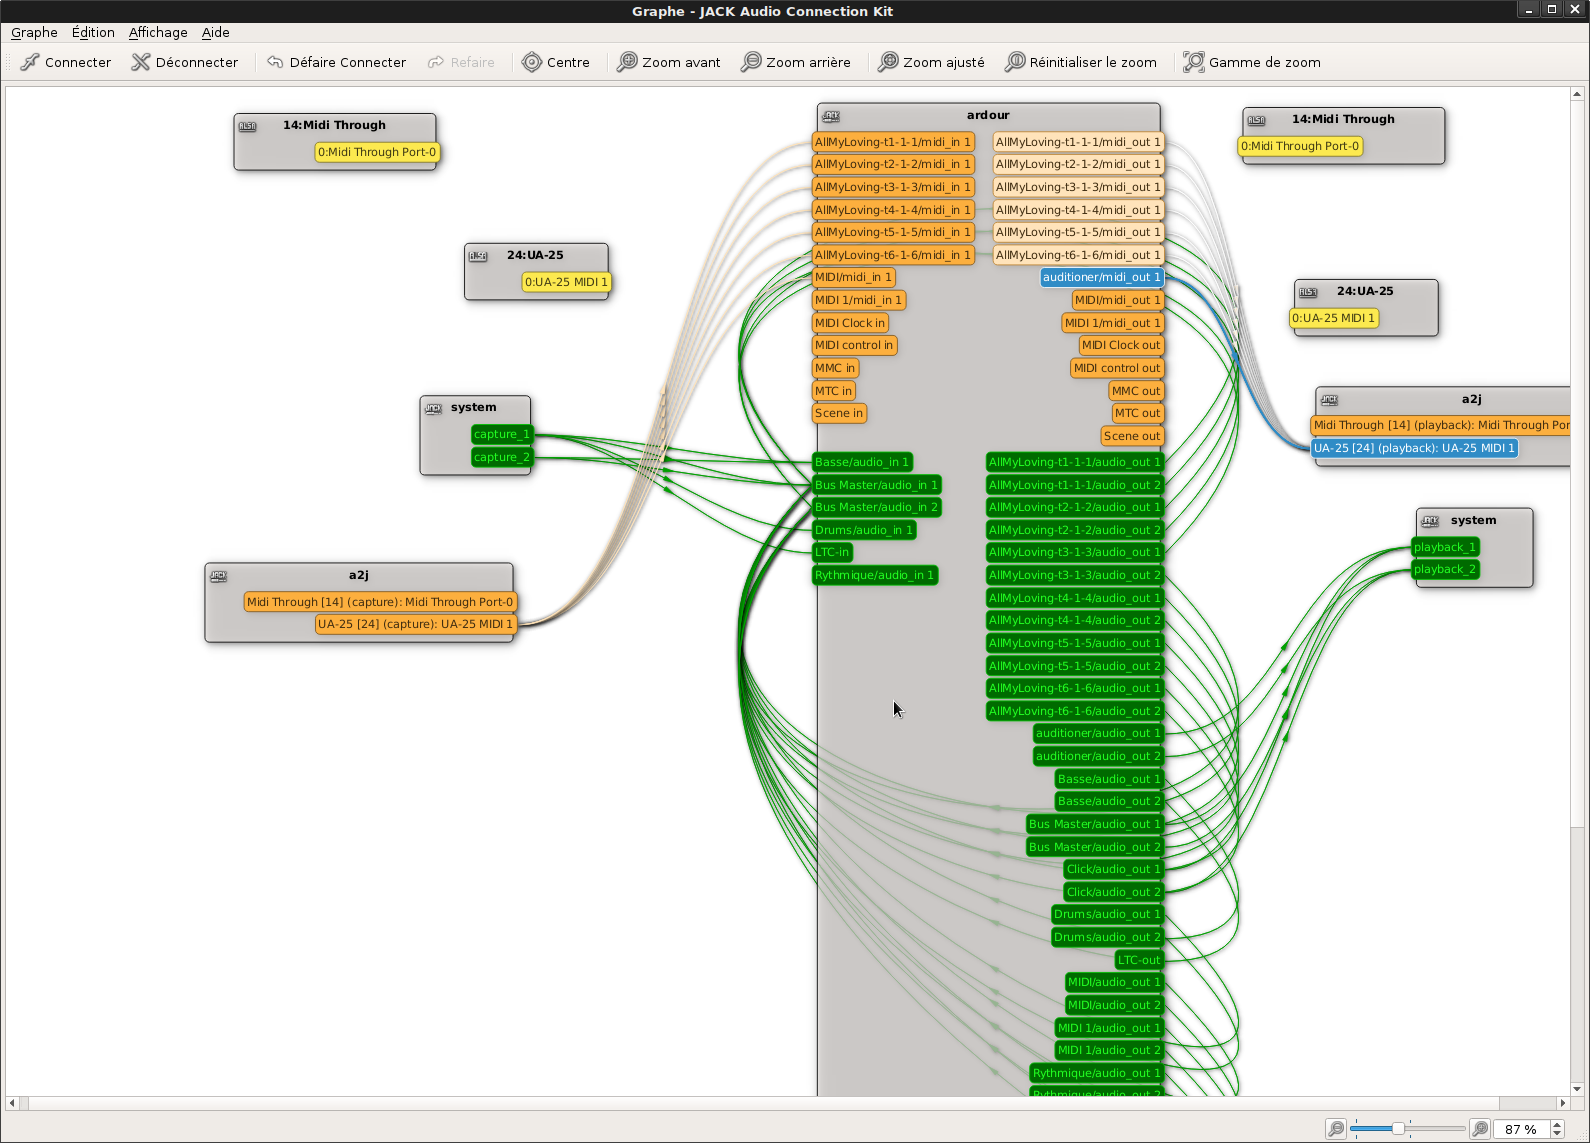This screenshot has width=1590, height=1143.
Task: Select the 0:UA-25 MIDI 1 port on left 24:UA-25 node
Action: 566,282
